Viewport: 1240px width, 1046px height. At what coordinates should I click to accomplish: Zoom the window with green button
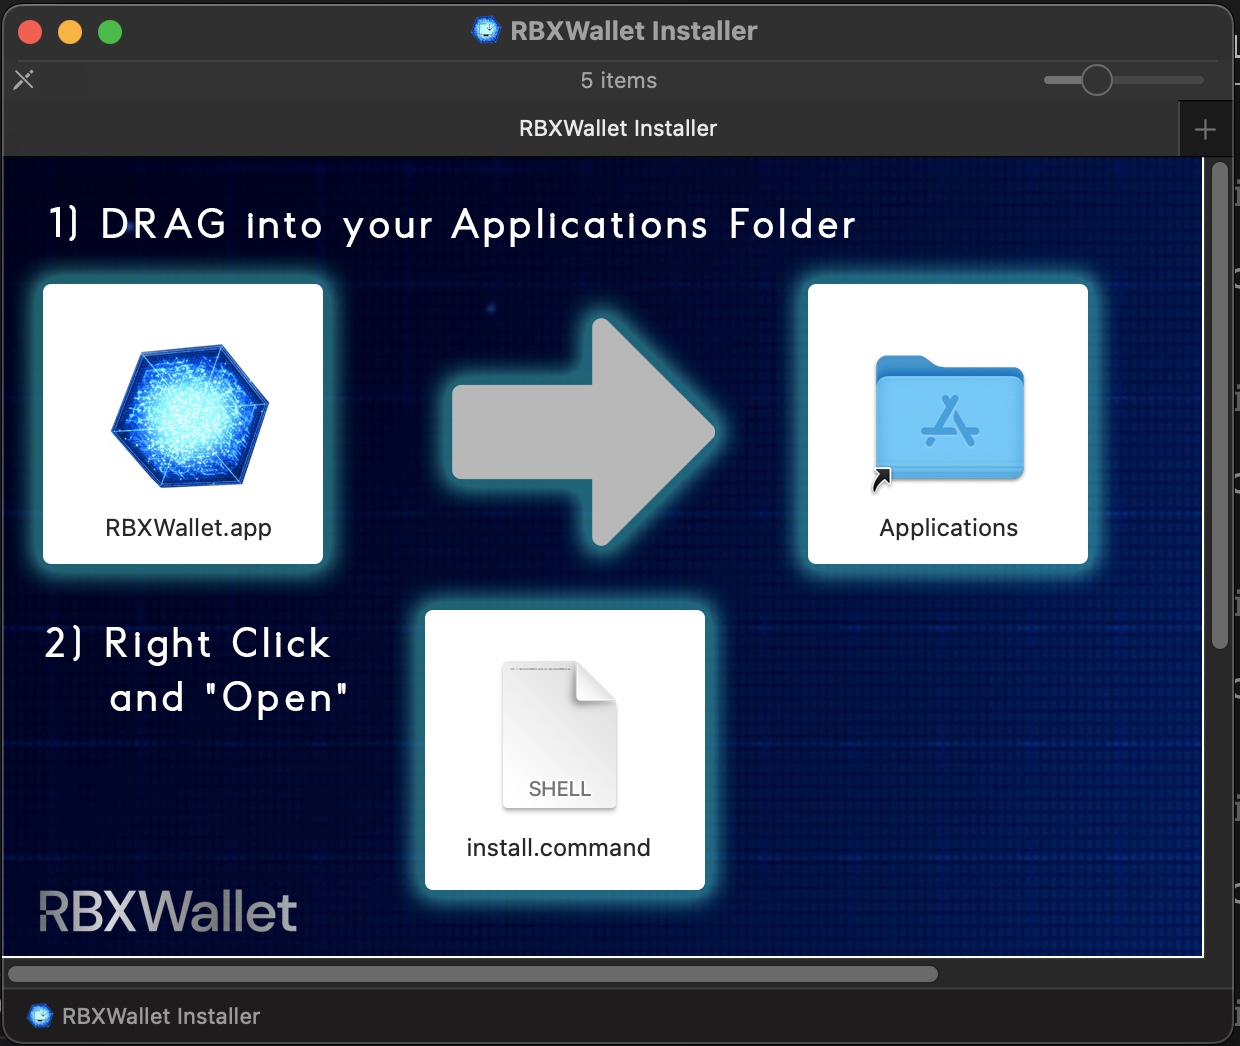(110, 32)
